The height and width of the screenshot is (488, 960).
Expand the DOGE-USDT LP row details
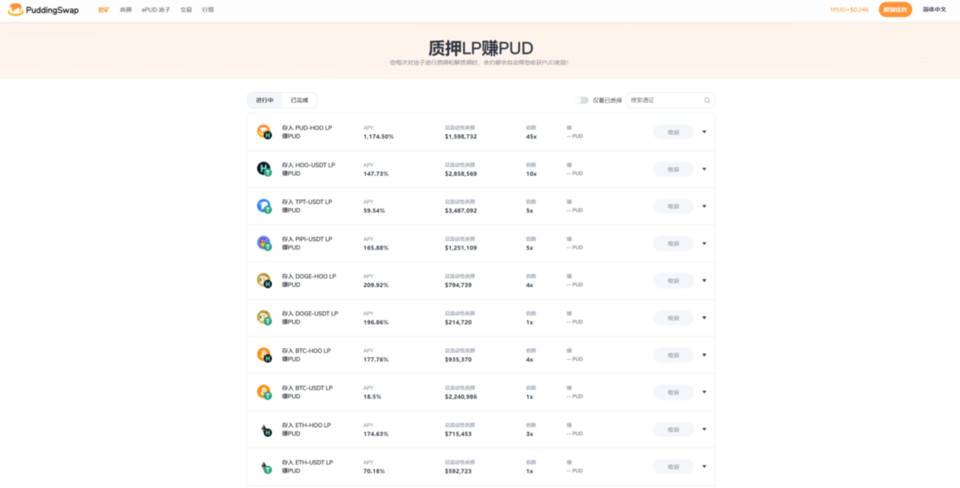click(704, 318)
